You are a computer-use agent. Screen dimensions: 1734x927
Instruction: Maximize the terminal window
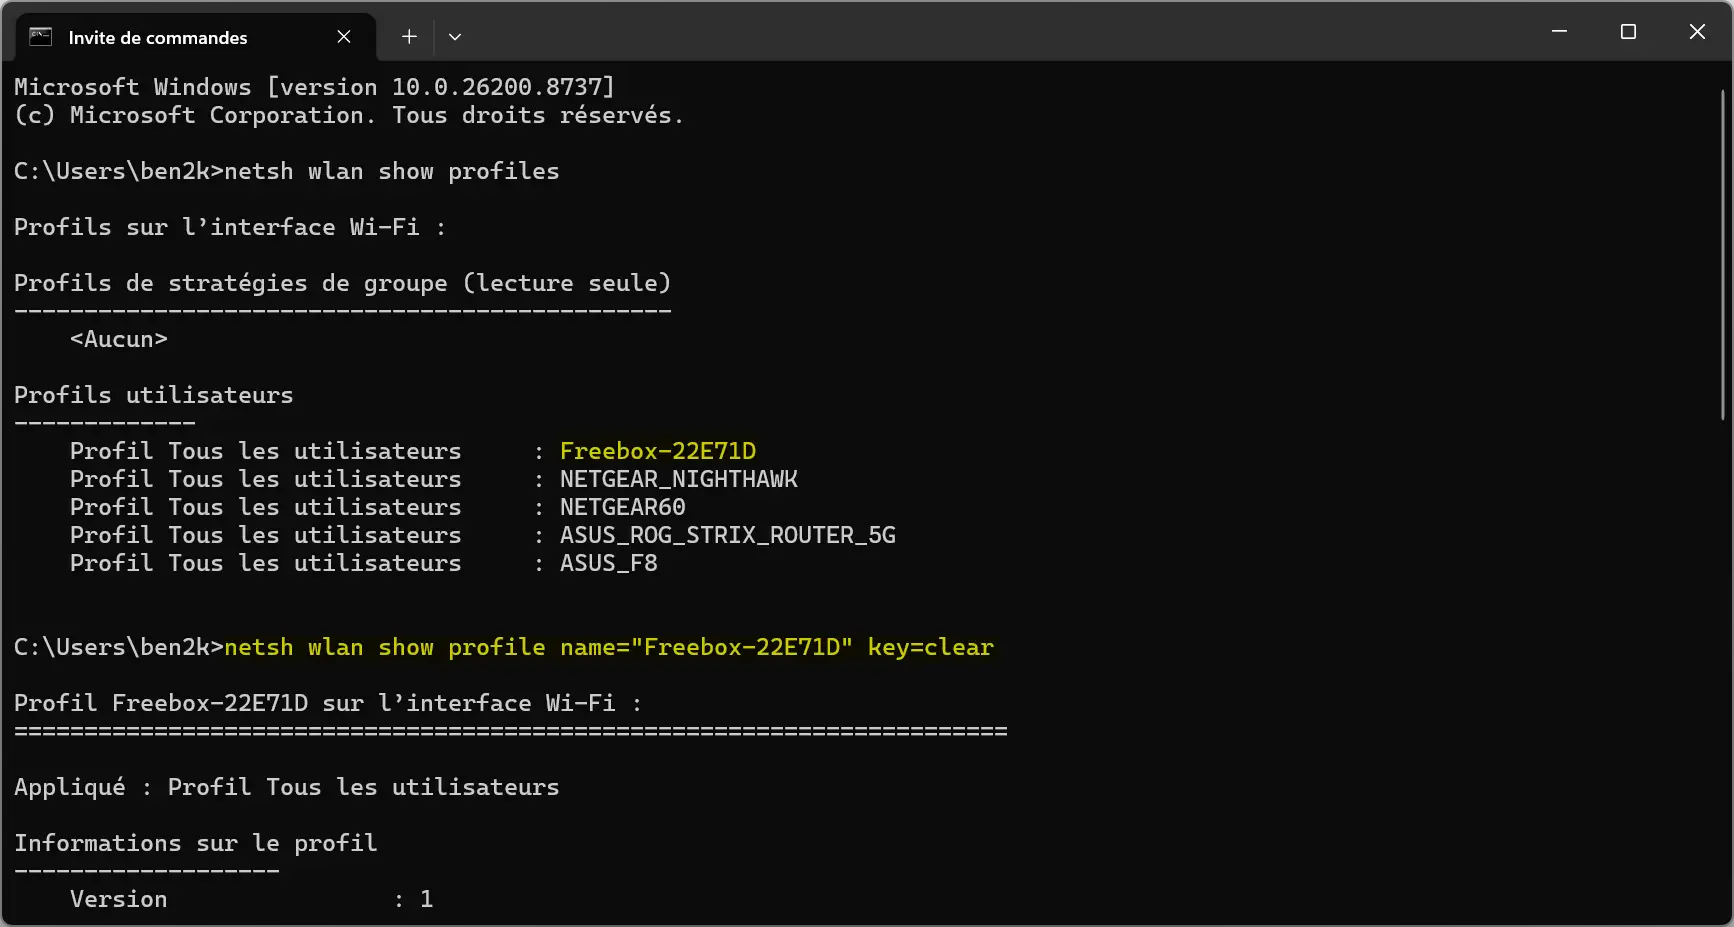pyautogui.click(x=1628, y=32)
